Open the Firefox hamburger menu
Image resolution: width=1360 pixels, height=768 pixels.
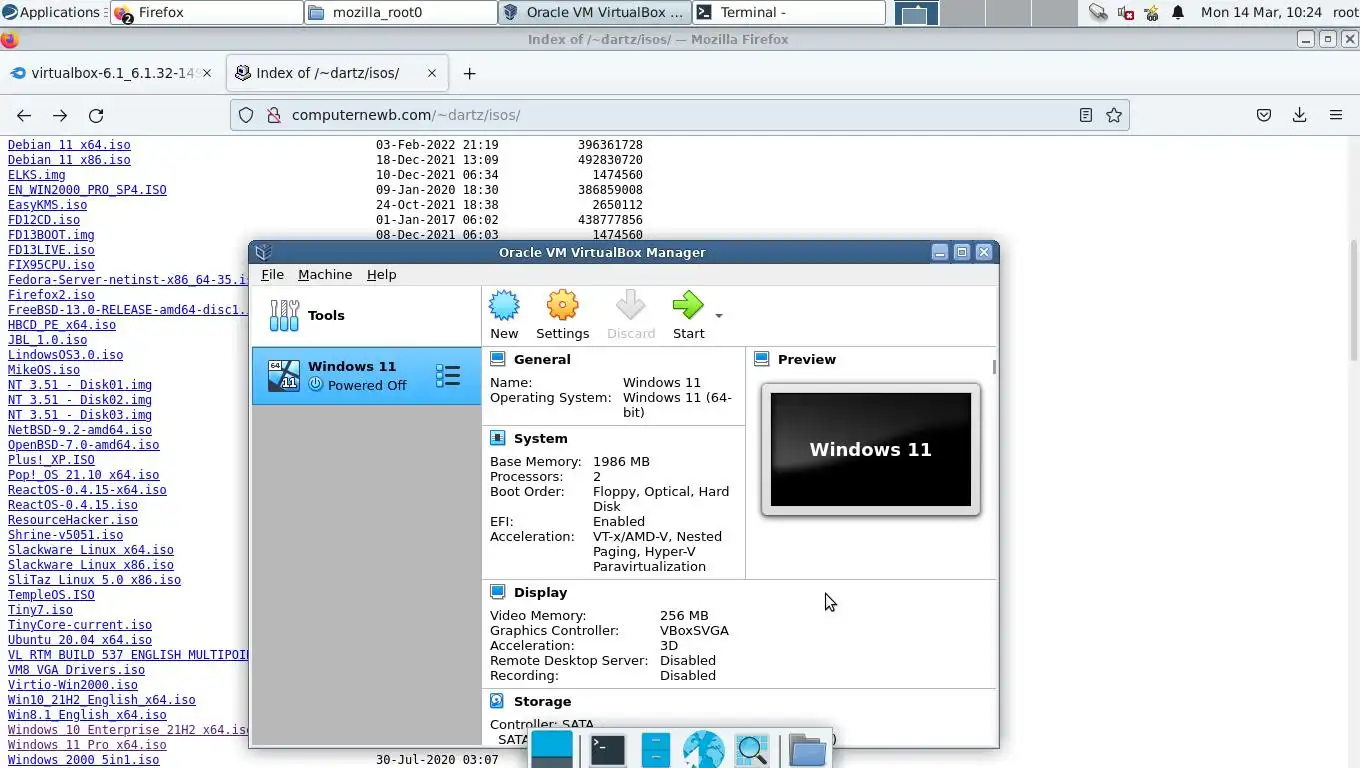coord(1336,115)
